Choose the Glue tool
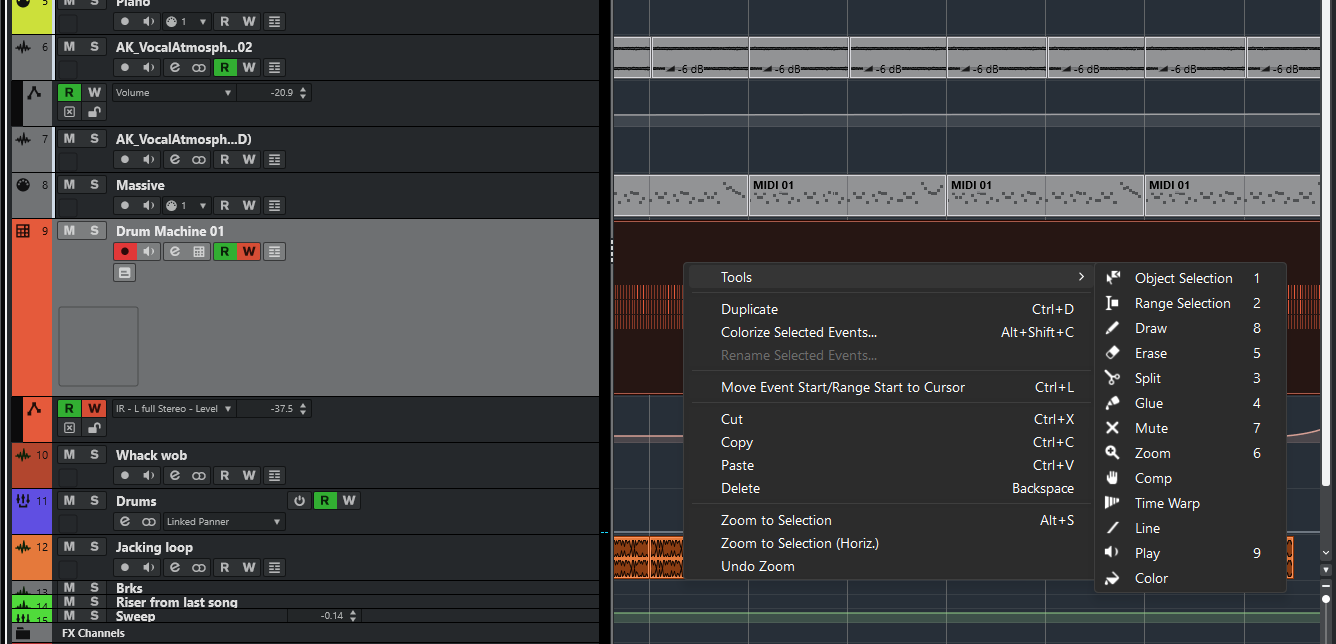The image size is (1336, 644). point(1190,403)
